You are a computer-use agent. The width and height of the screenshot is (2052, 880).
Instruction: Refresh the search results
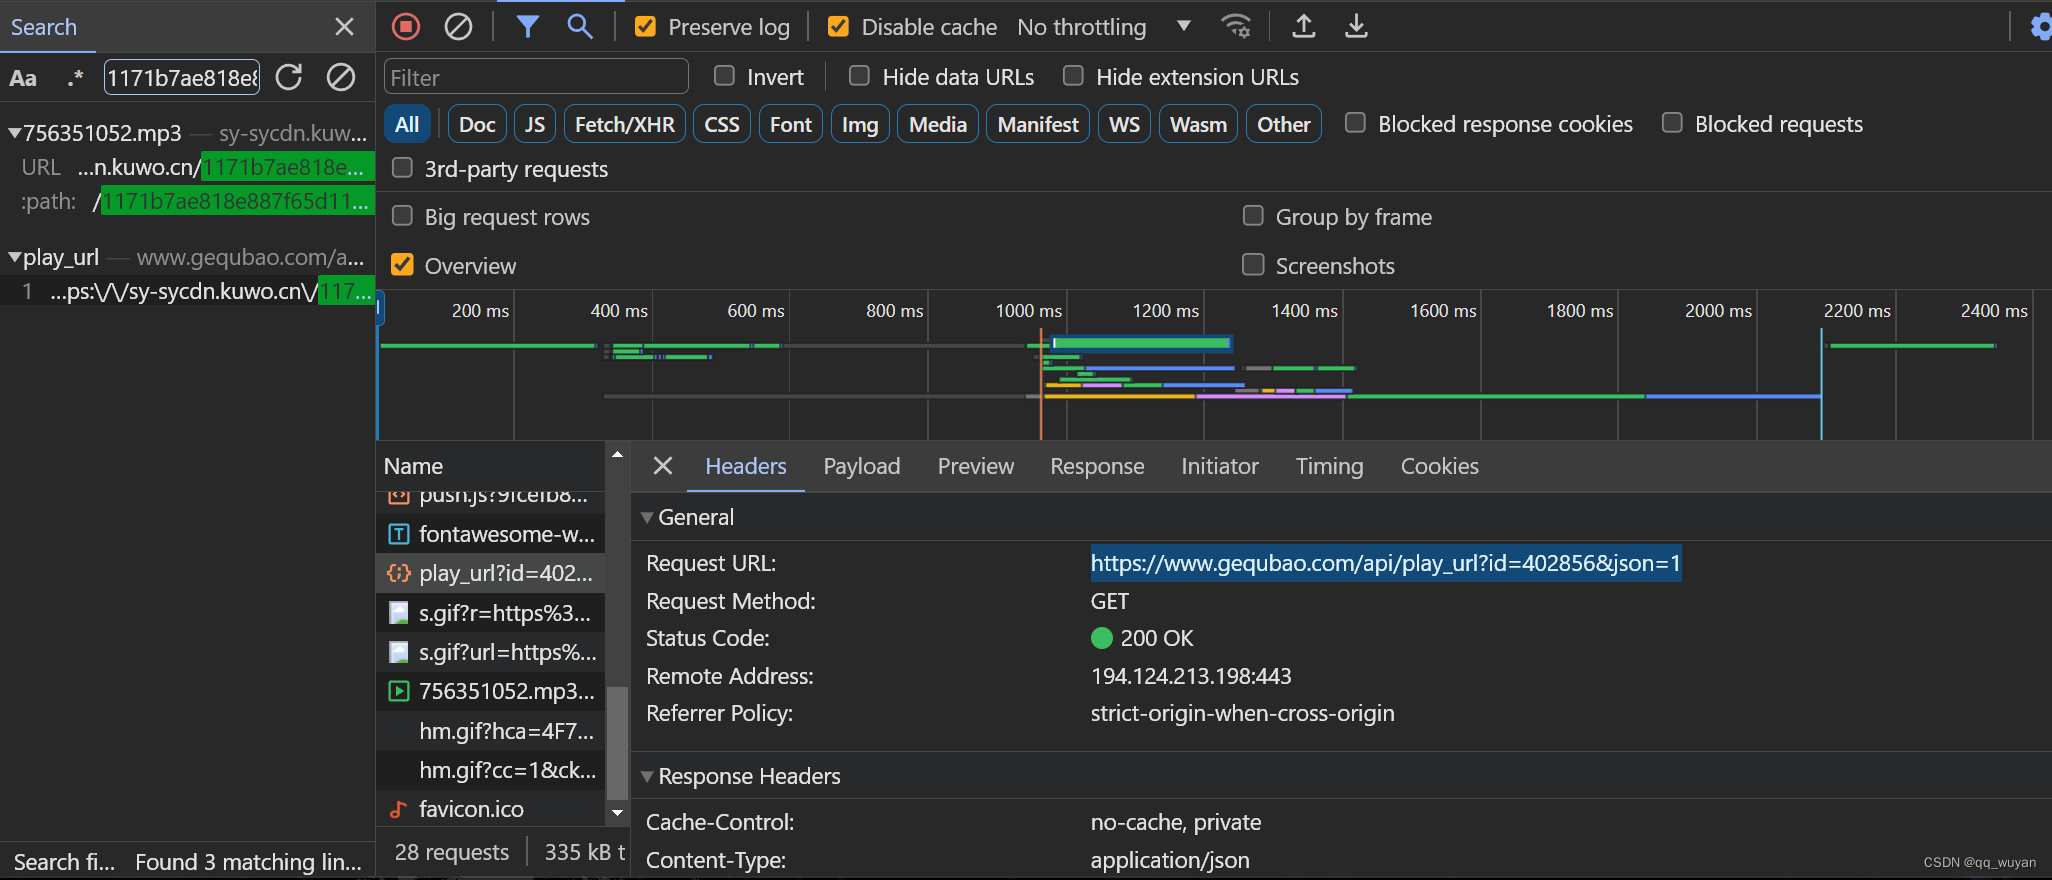pyautogui.click(x=289, y=77)
